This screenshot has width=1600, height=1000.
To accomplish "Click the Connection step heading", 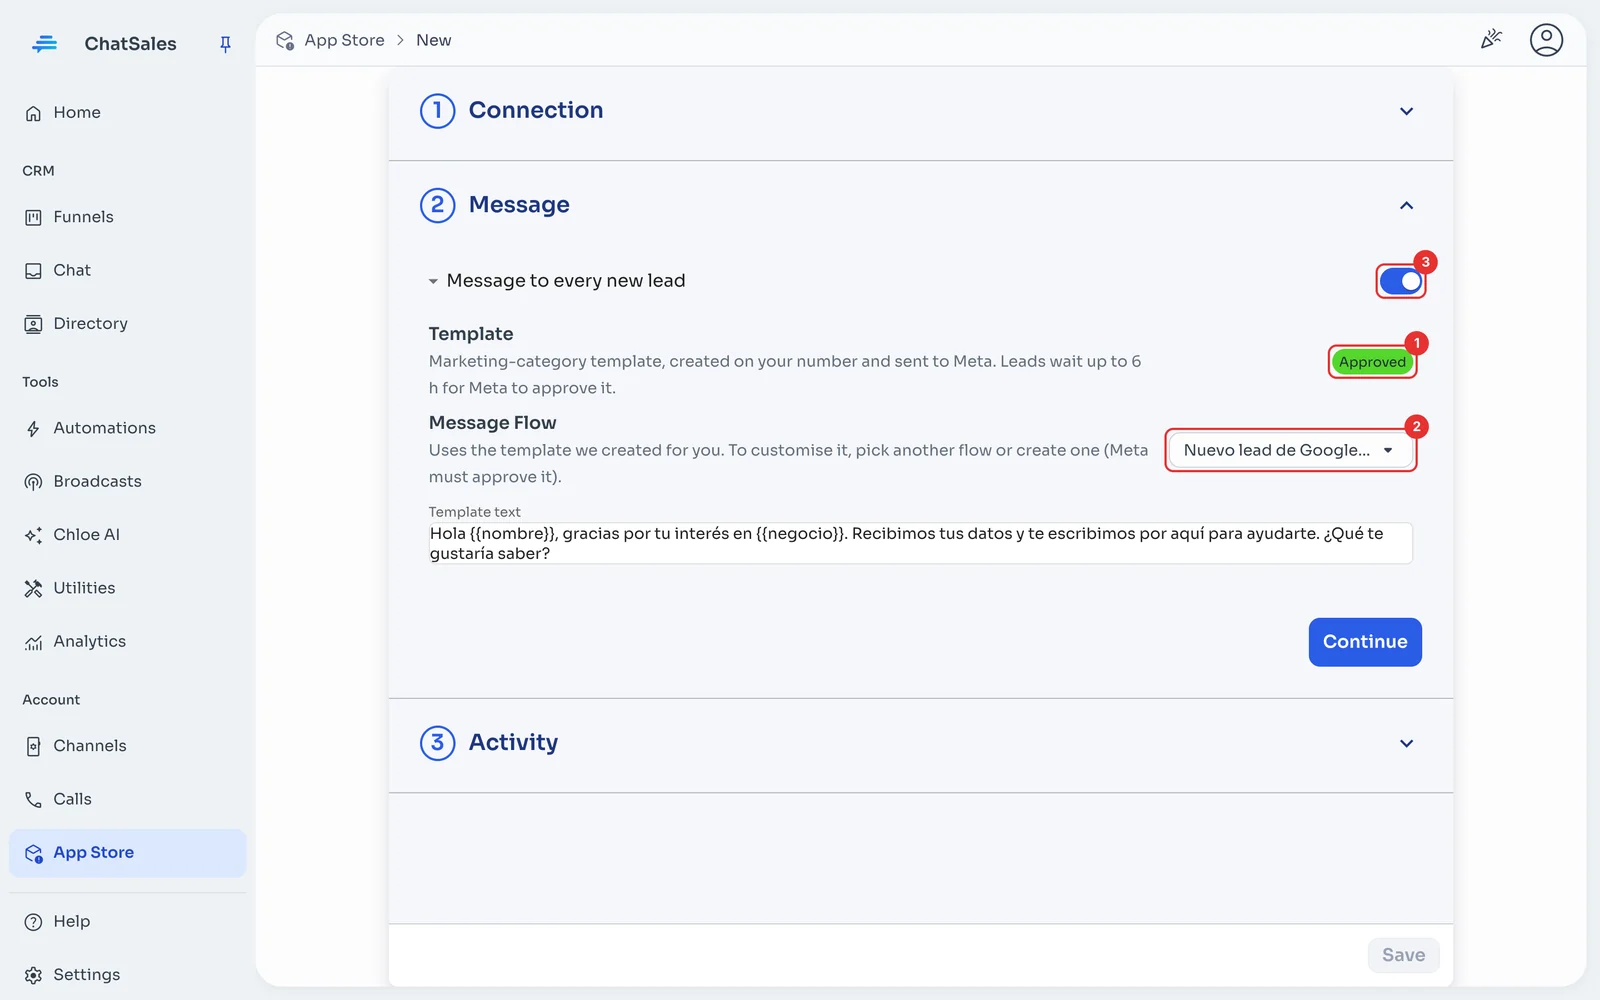I will pyautogui.click(x=536, y=110).
